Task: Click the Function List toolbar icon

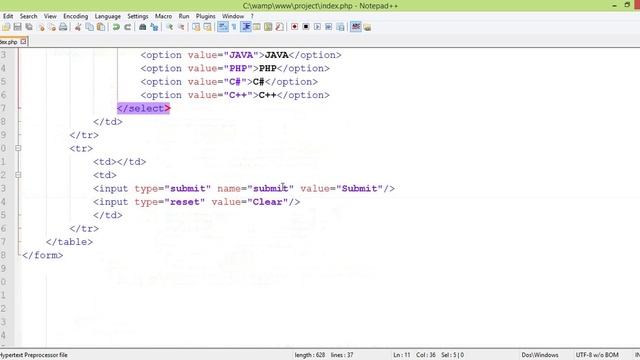Action: click(280, 27)
